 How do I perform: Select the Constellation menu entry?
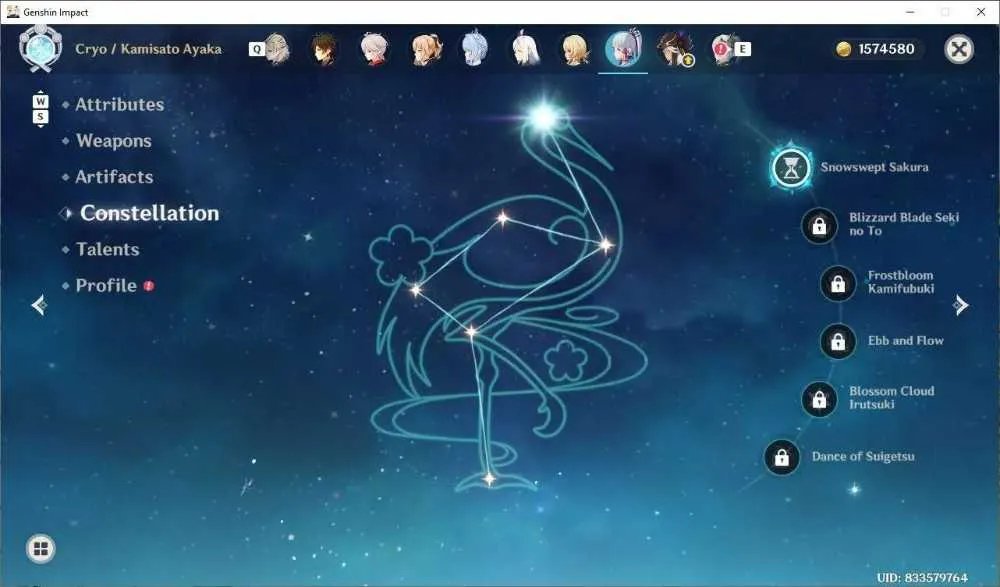[149, 213]
